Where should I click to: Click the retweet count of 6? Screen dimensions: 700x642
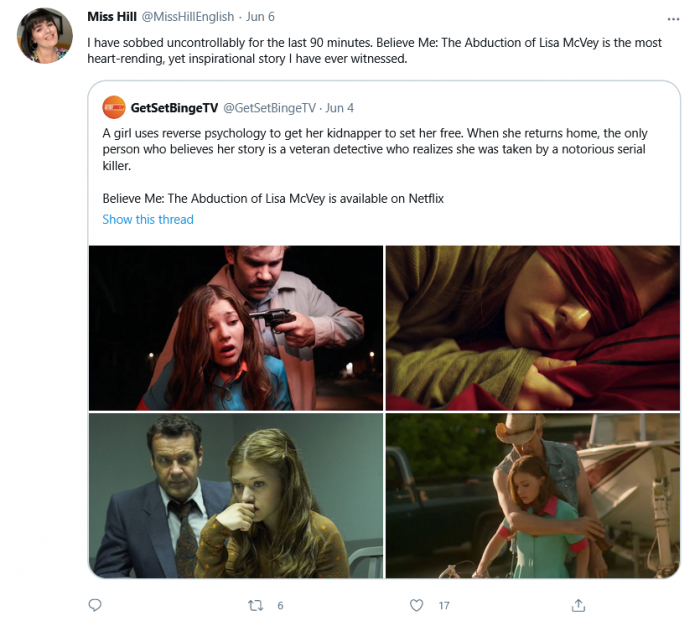click(x=280, y=605)
